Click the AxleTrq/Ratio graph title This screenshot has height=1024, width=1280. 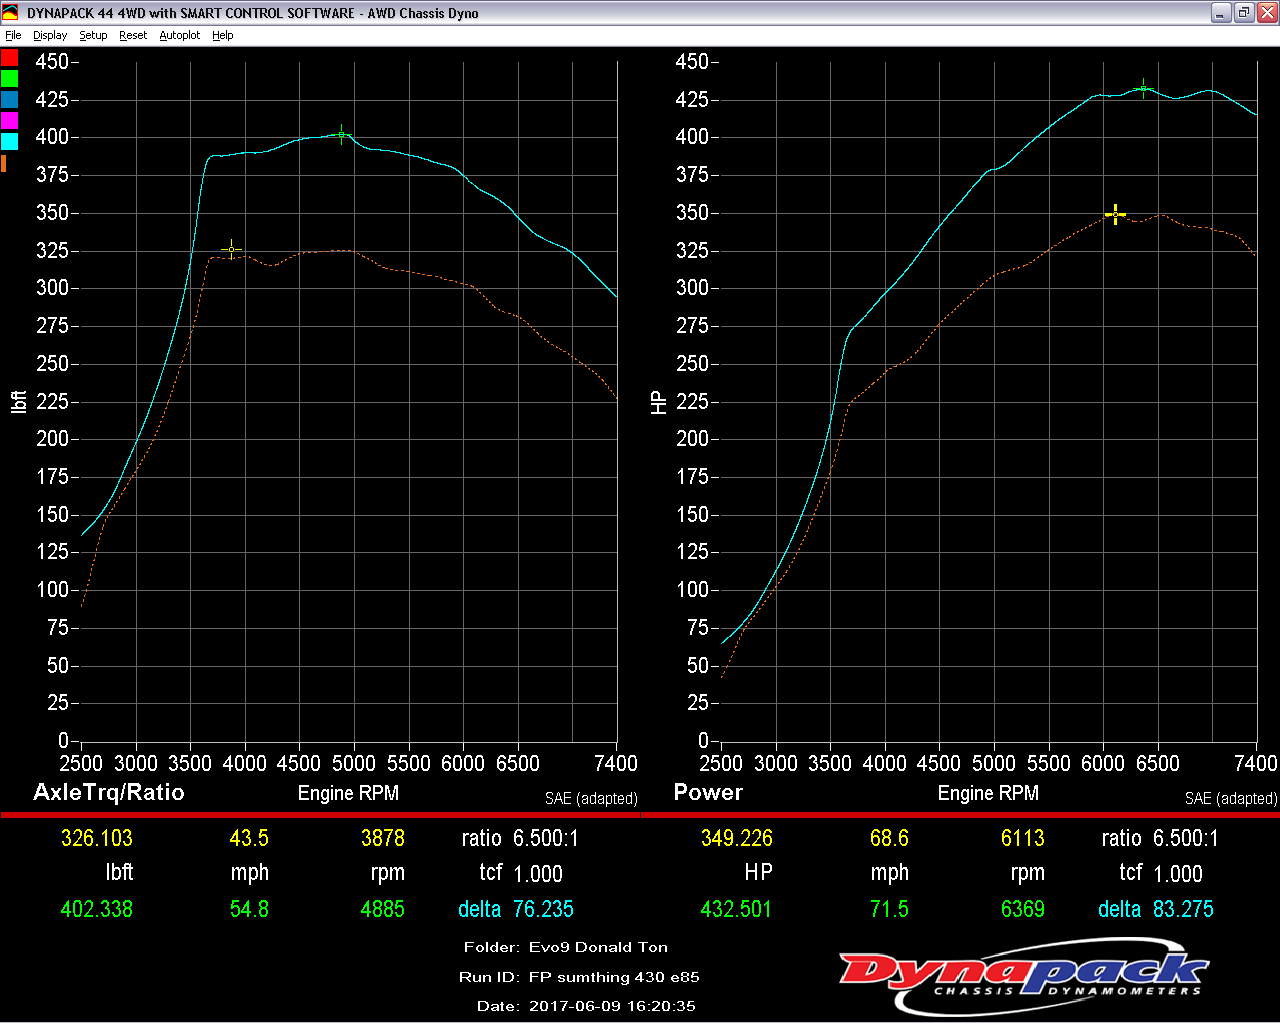tap(109, 792)
